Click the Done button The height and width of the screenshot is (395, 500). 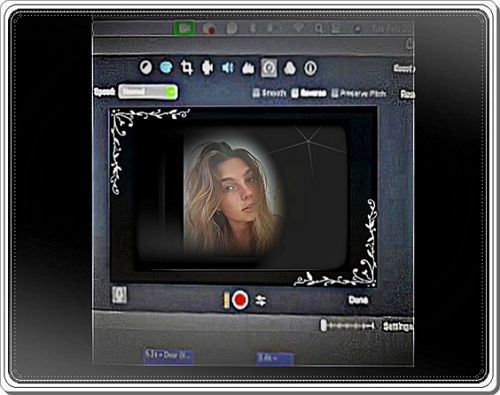click(x=358, y=300)
